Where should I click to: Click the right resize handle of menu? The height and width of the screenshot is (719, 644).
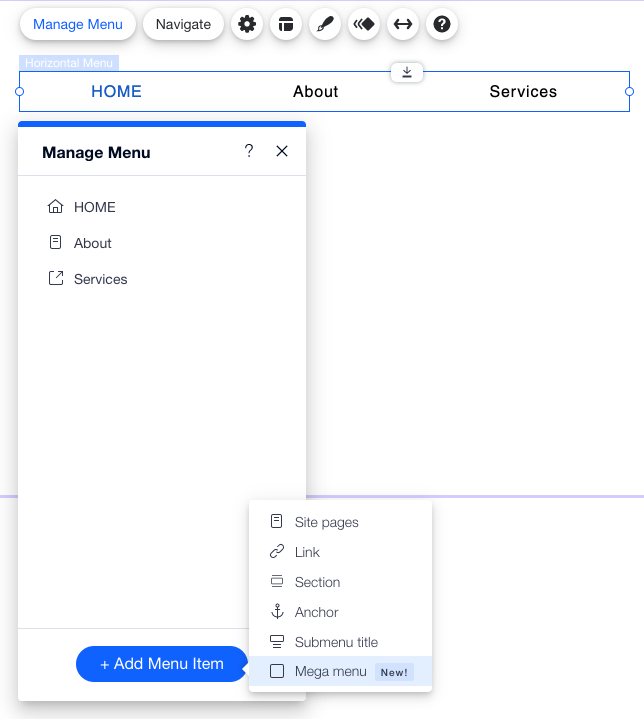tap(629, 91)
